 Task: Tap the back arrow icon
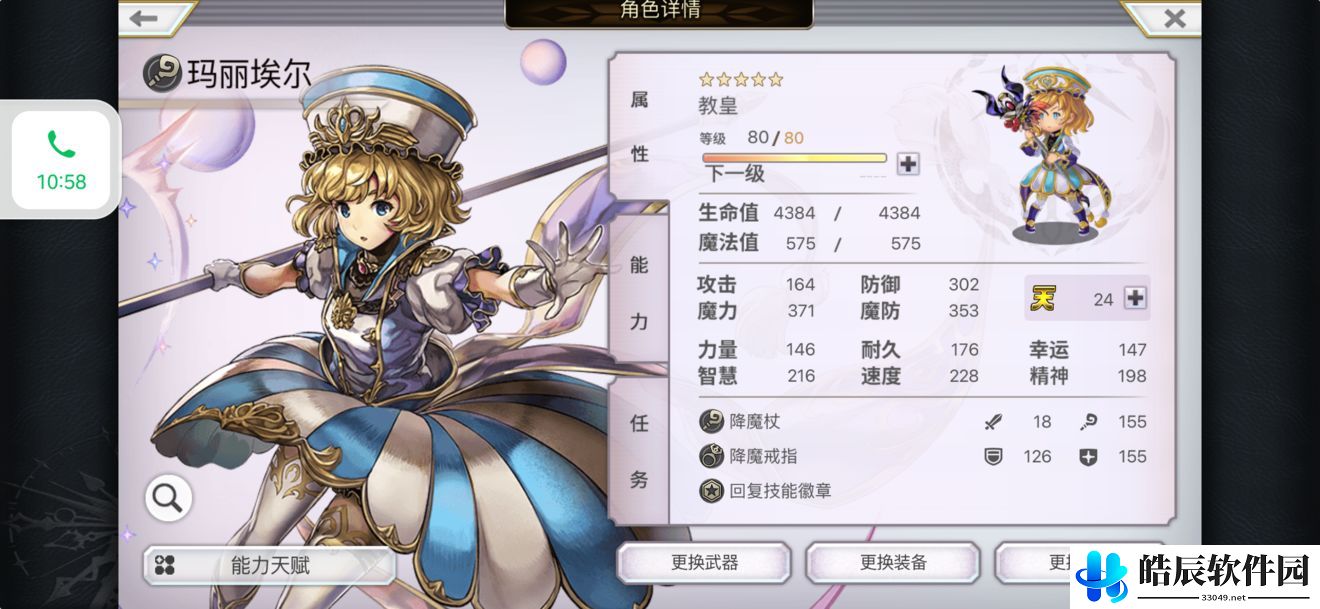point(144,18)
